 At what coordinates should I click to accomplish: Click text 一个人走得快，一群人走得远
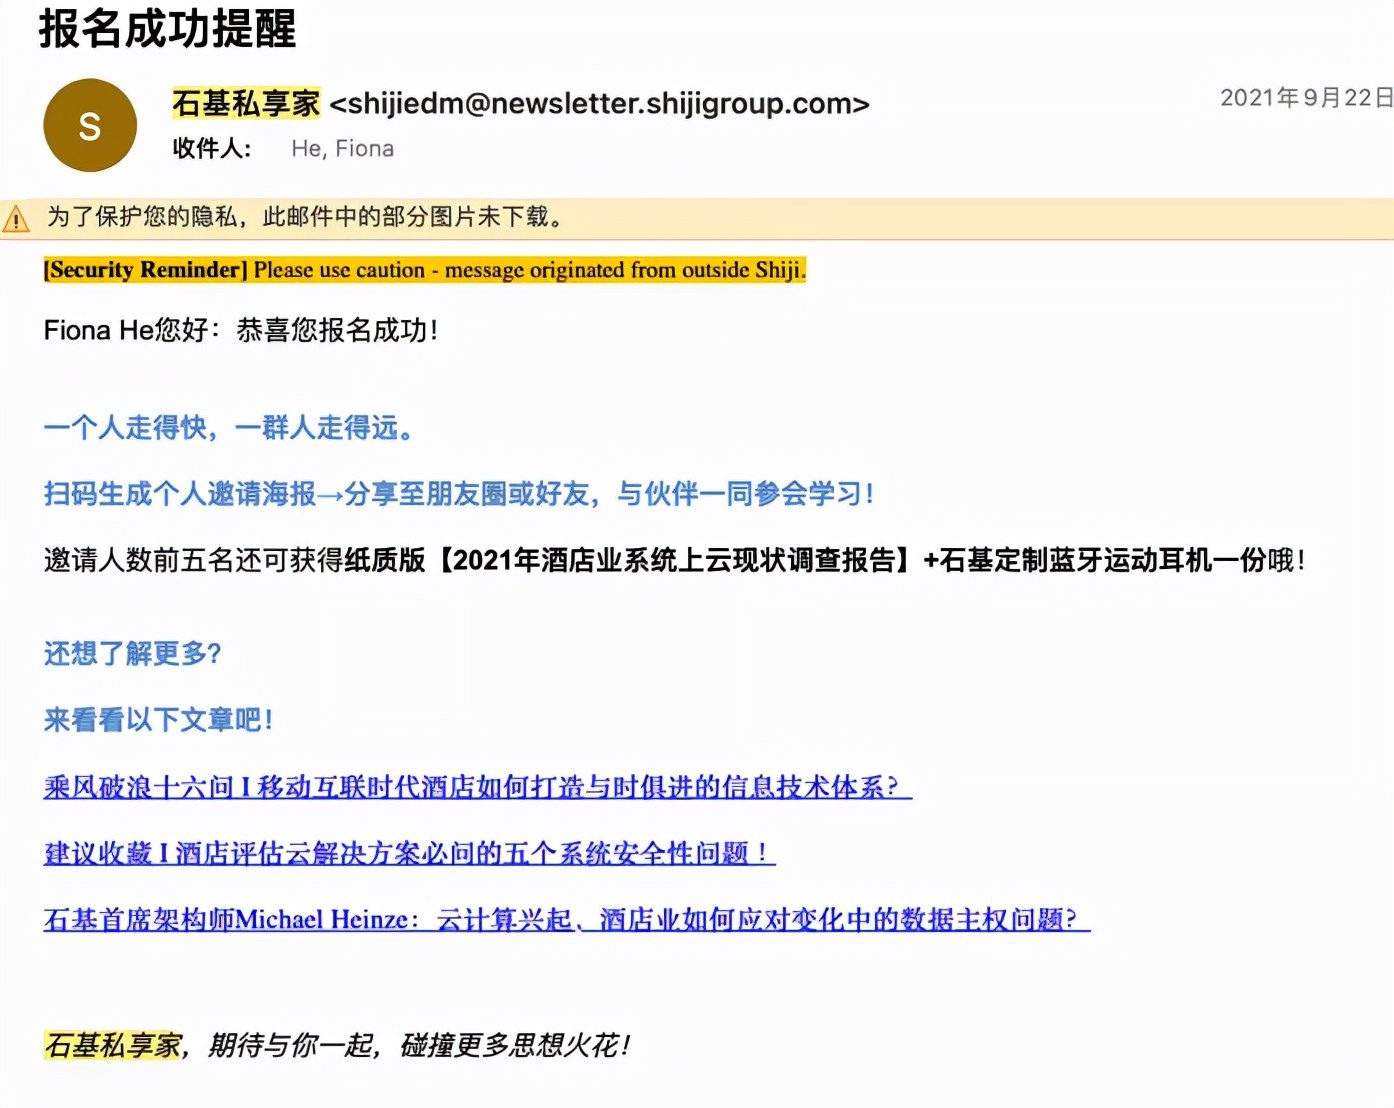click(229, 428)
